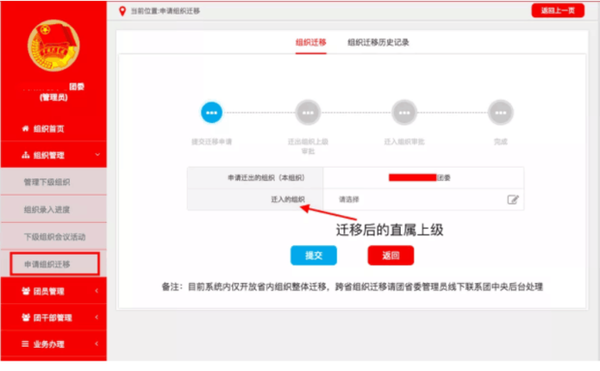Click the org-chart icon beside 组织管理
The height and width of the screenshot is (371, 600).
[25, 155]
